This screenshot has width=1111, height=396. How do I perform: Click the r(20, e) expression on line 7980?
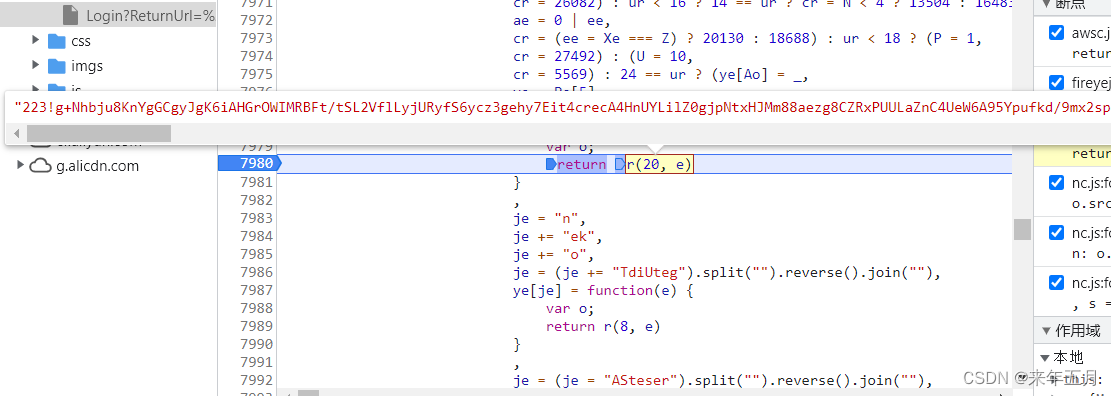tap(659, 164)
